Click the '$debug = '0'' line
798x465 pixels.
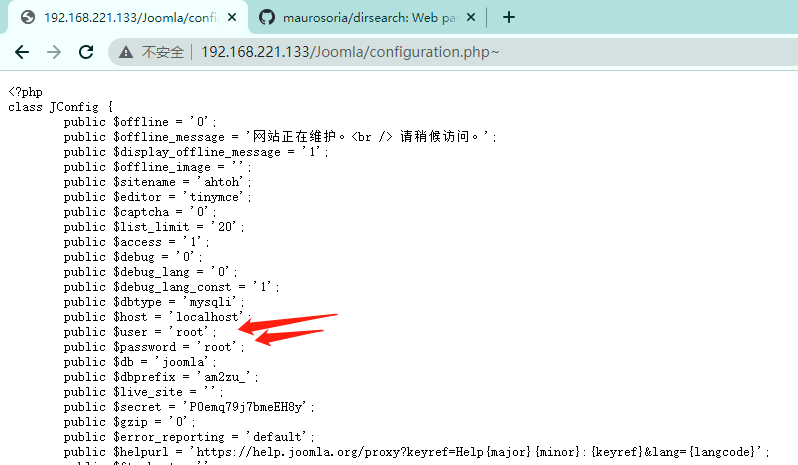point(133,257)
